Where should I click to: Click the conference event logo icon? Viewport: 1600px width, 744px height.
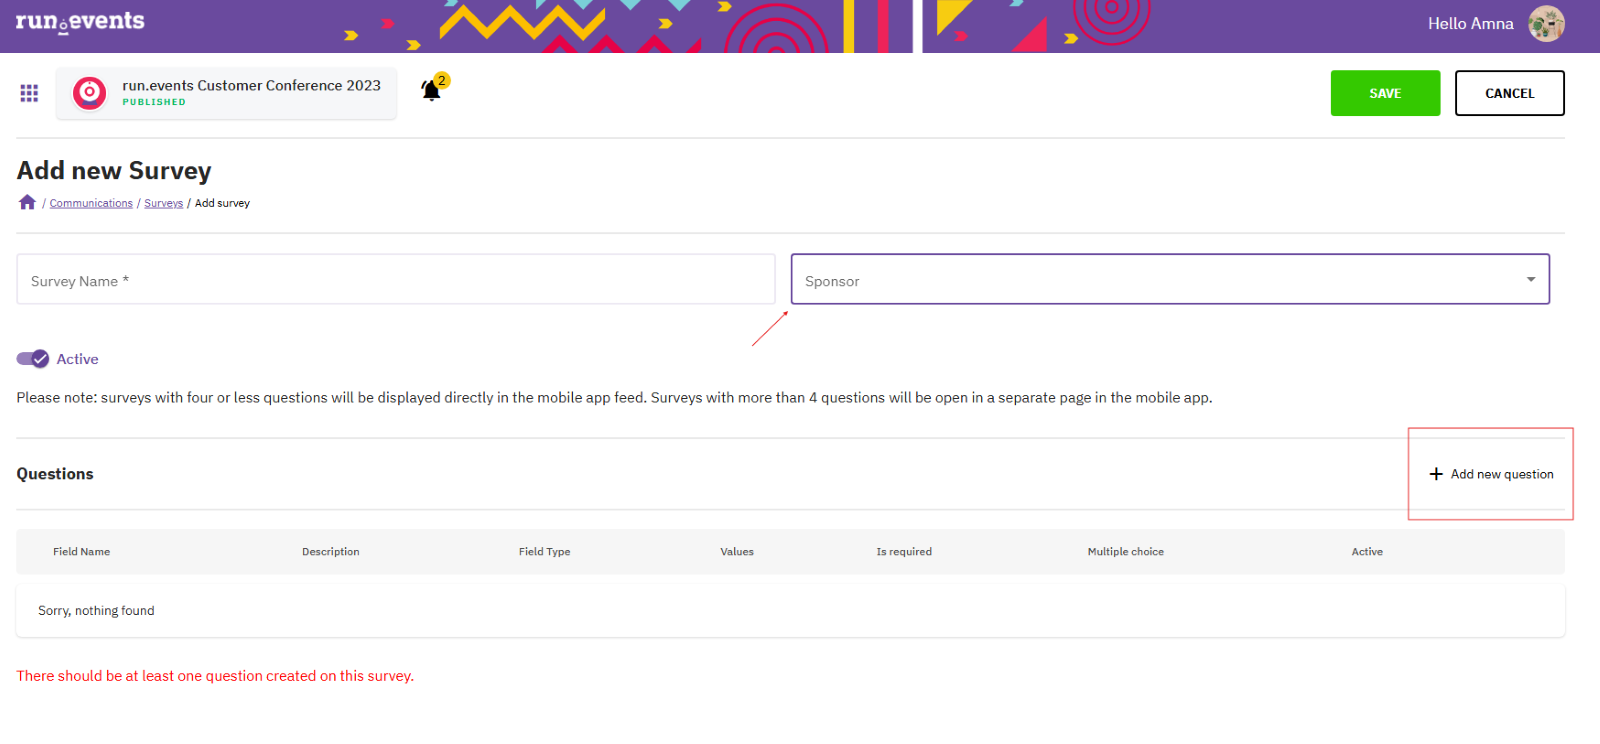click(89, 93)
